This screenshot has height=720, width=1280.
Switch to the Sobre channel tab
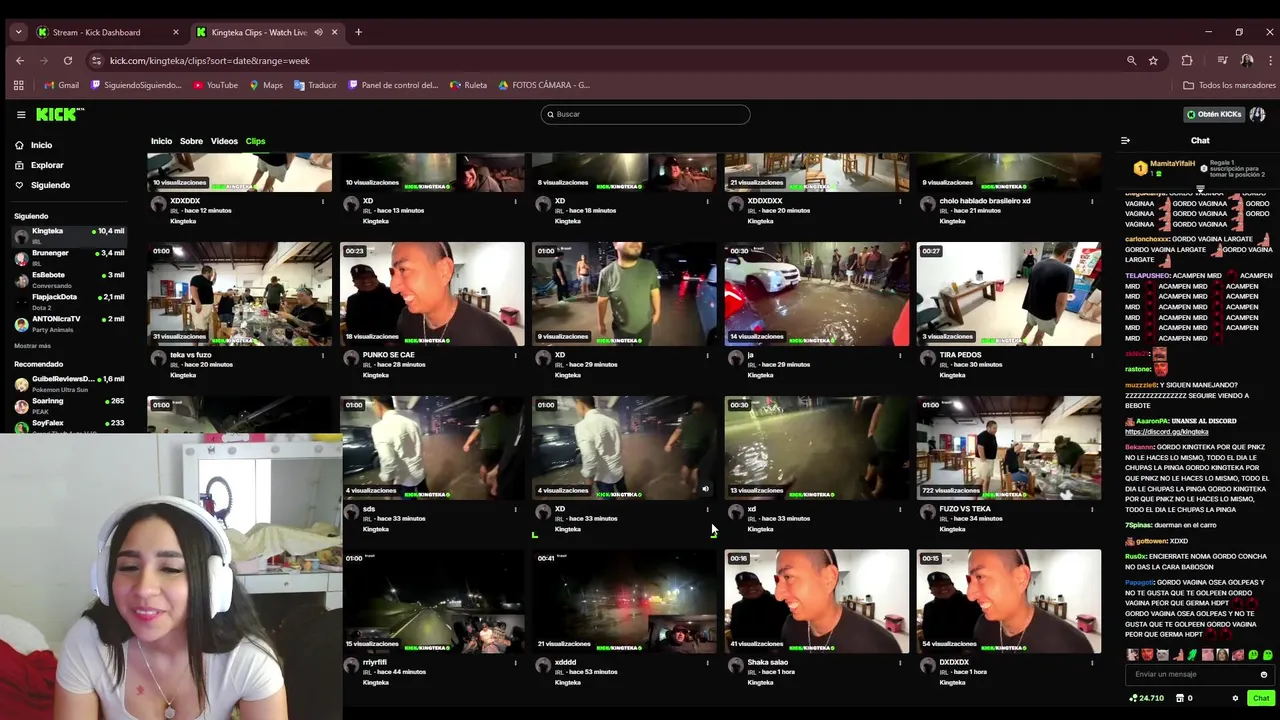click(x=191, y=141)
